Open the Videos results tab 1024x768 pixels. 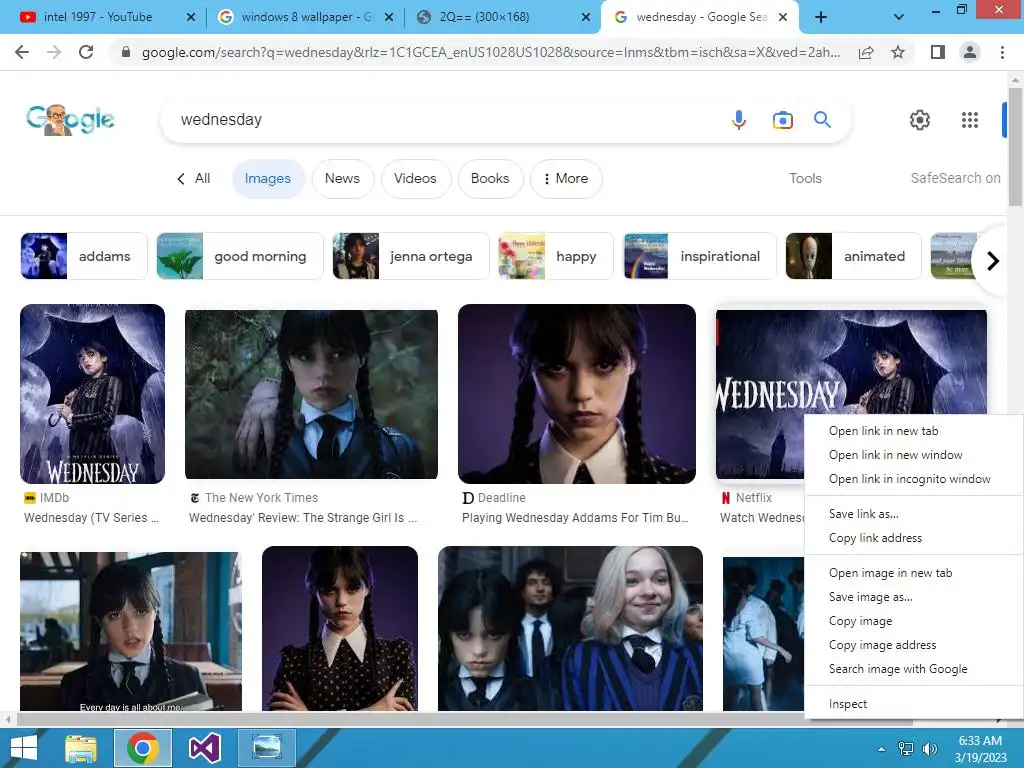coord(415,178)
